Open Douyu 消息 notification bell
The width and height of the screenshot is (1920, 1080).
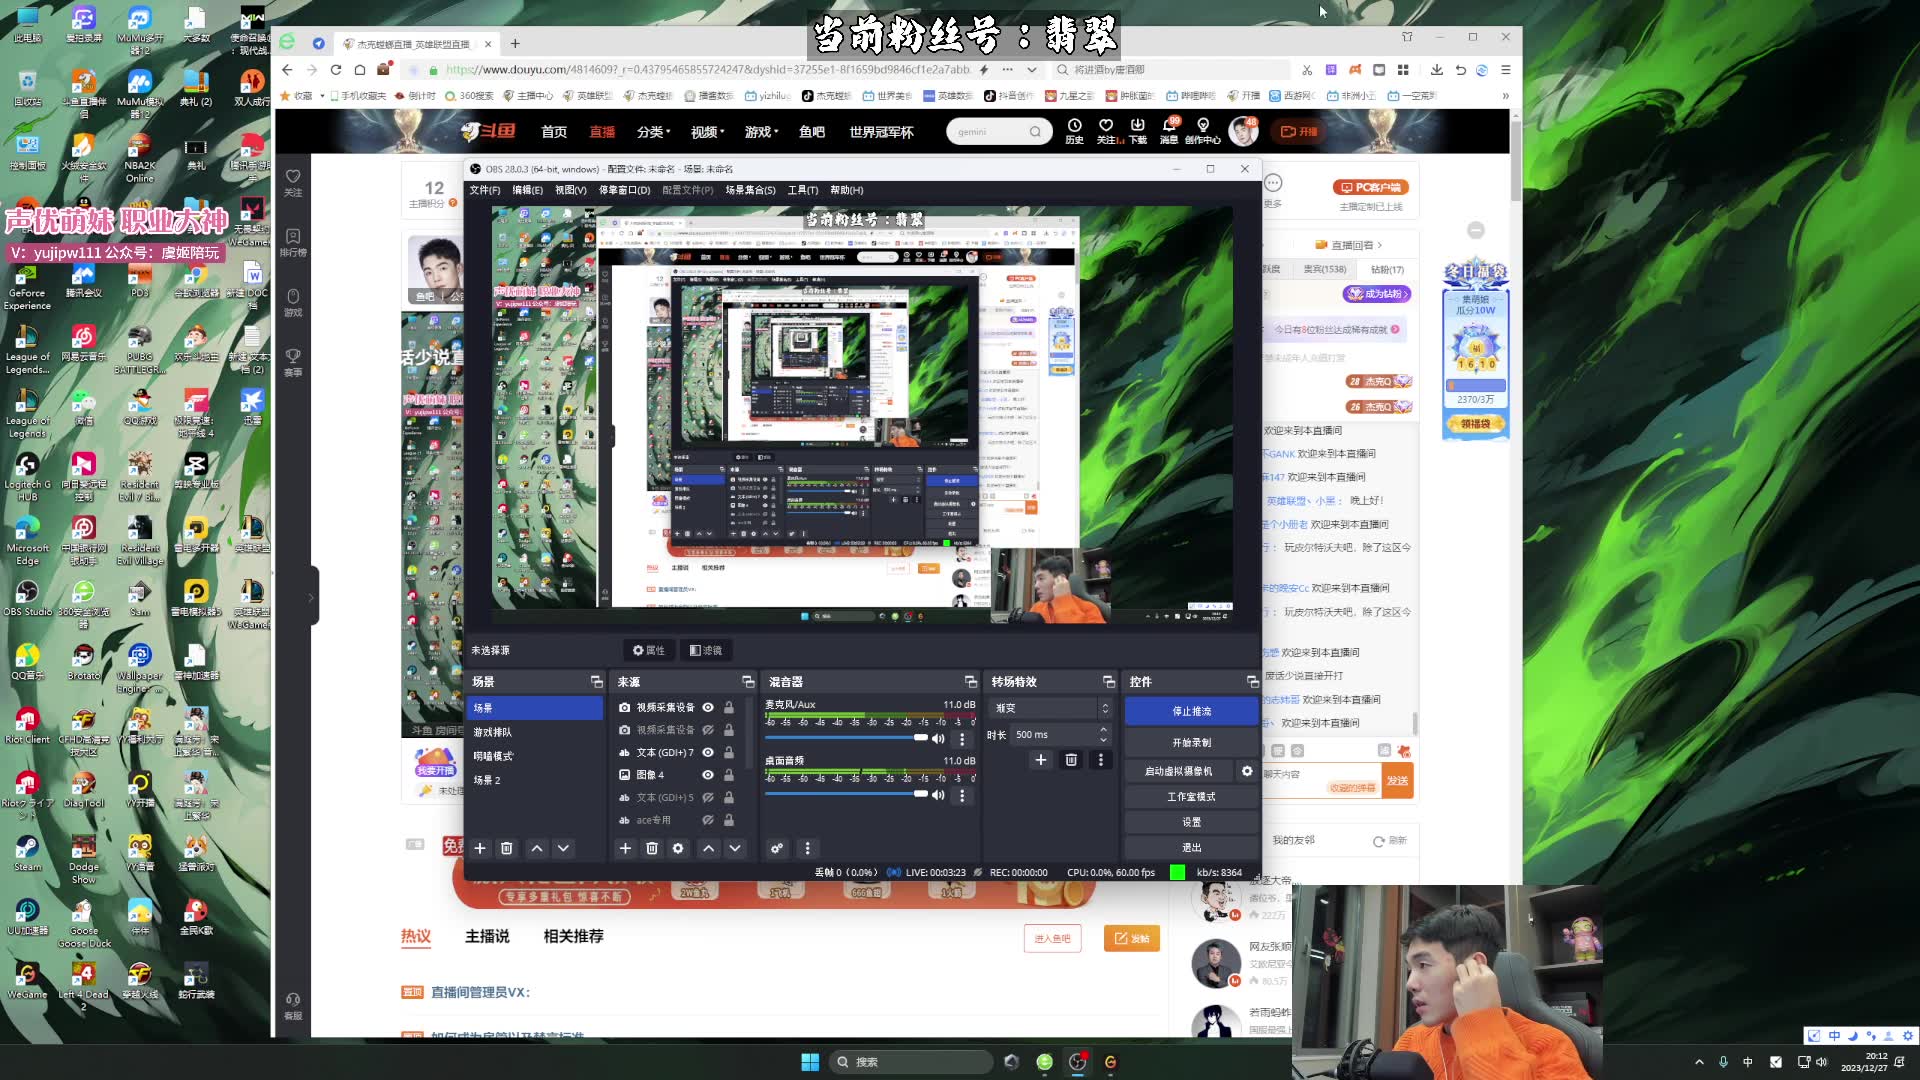(x=1169, y=130)
